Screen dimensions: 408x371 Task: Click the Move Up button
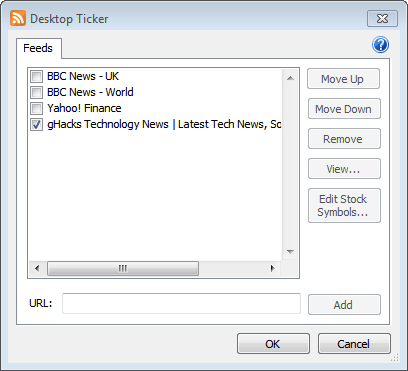click(343, 79)
